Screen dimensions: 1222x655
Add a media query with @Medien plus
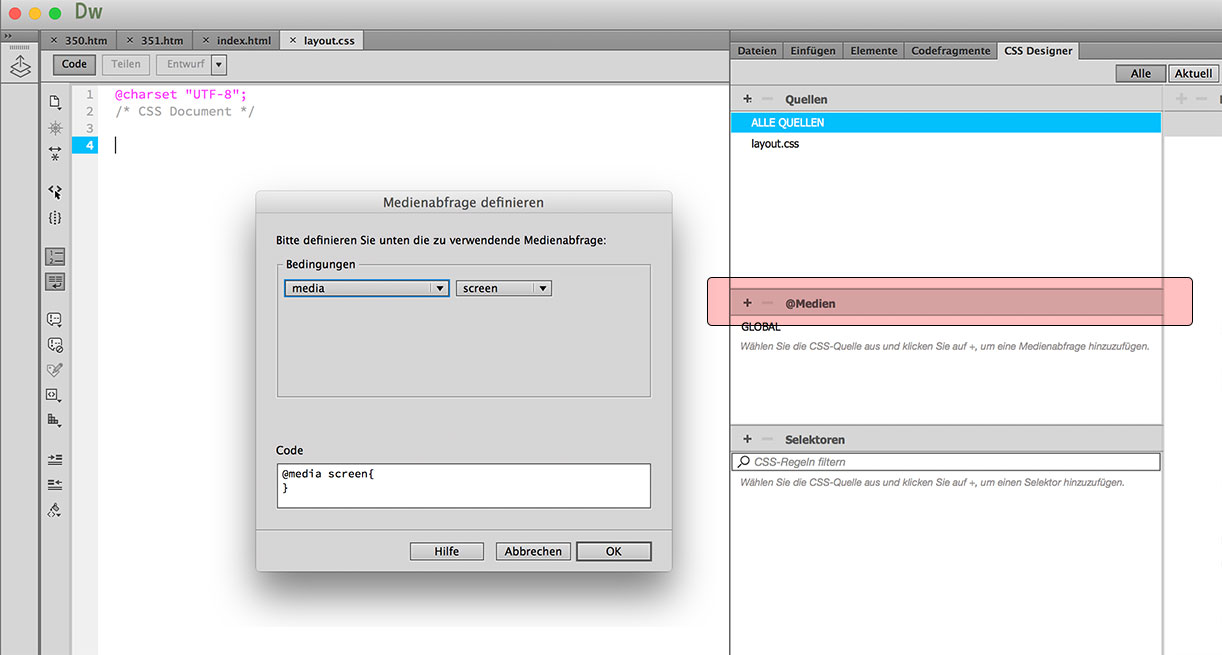747,303
